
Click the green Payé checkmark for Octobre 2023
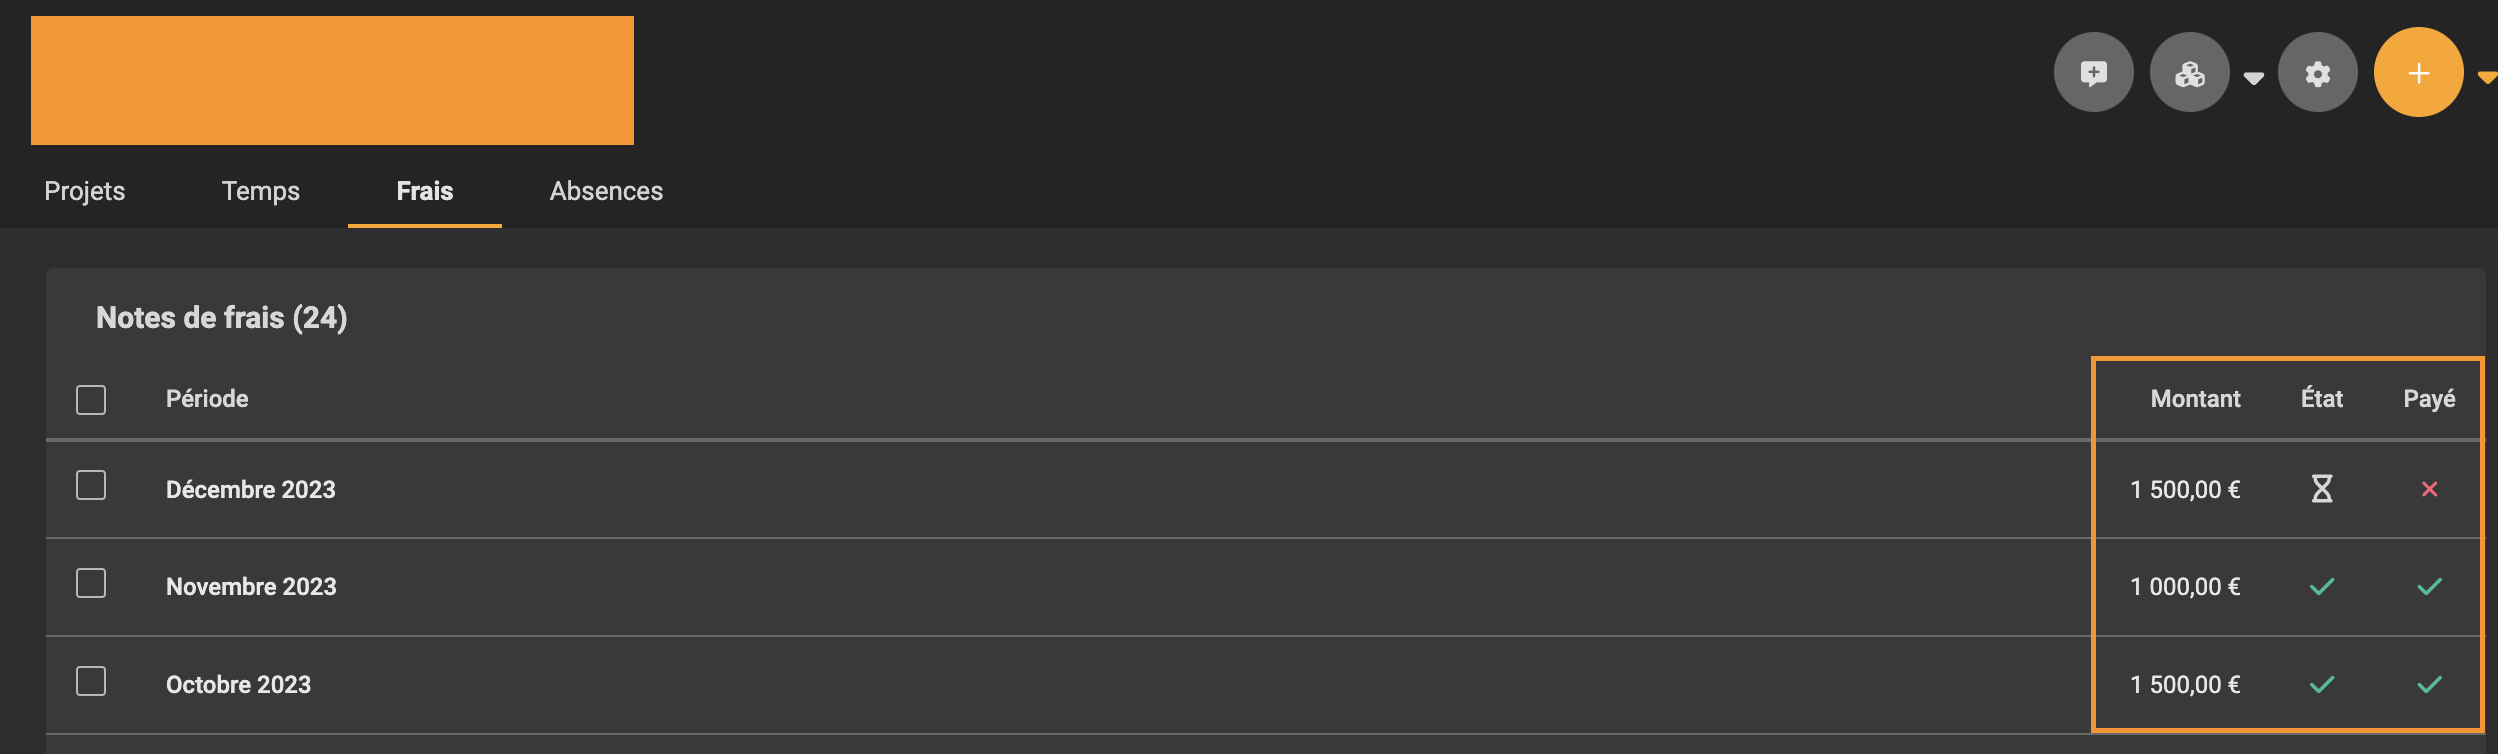click(x=2429, y=685)
